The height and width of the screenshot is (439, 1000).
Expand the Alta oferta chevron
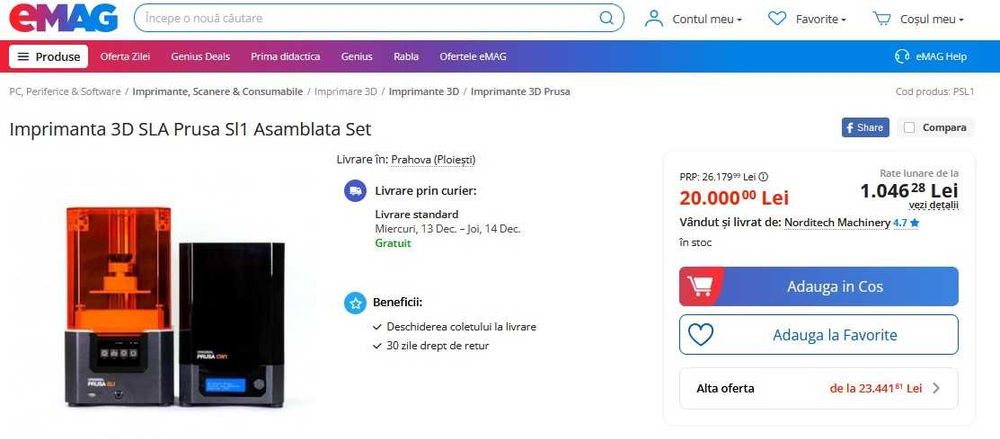(936, 388)
